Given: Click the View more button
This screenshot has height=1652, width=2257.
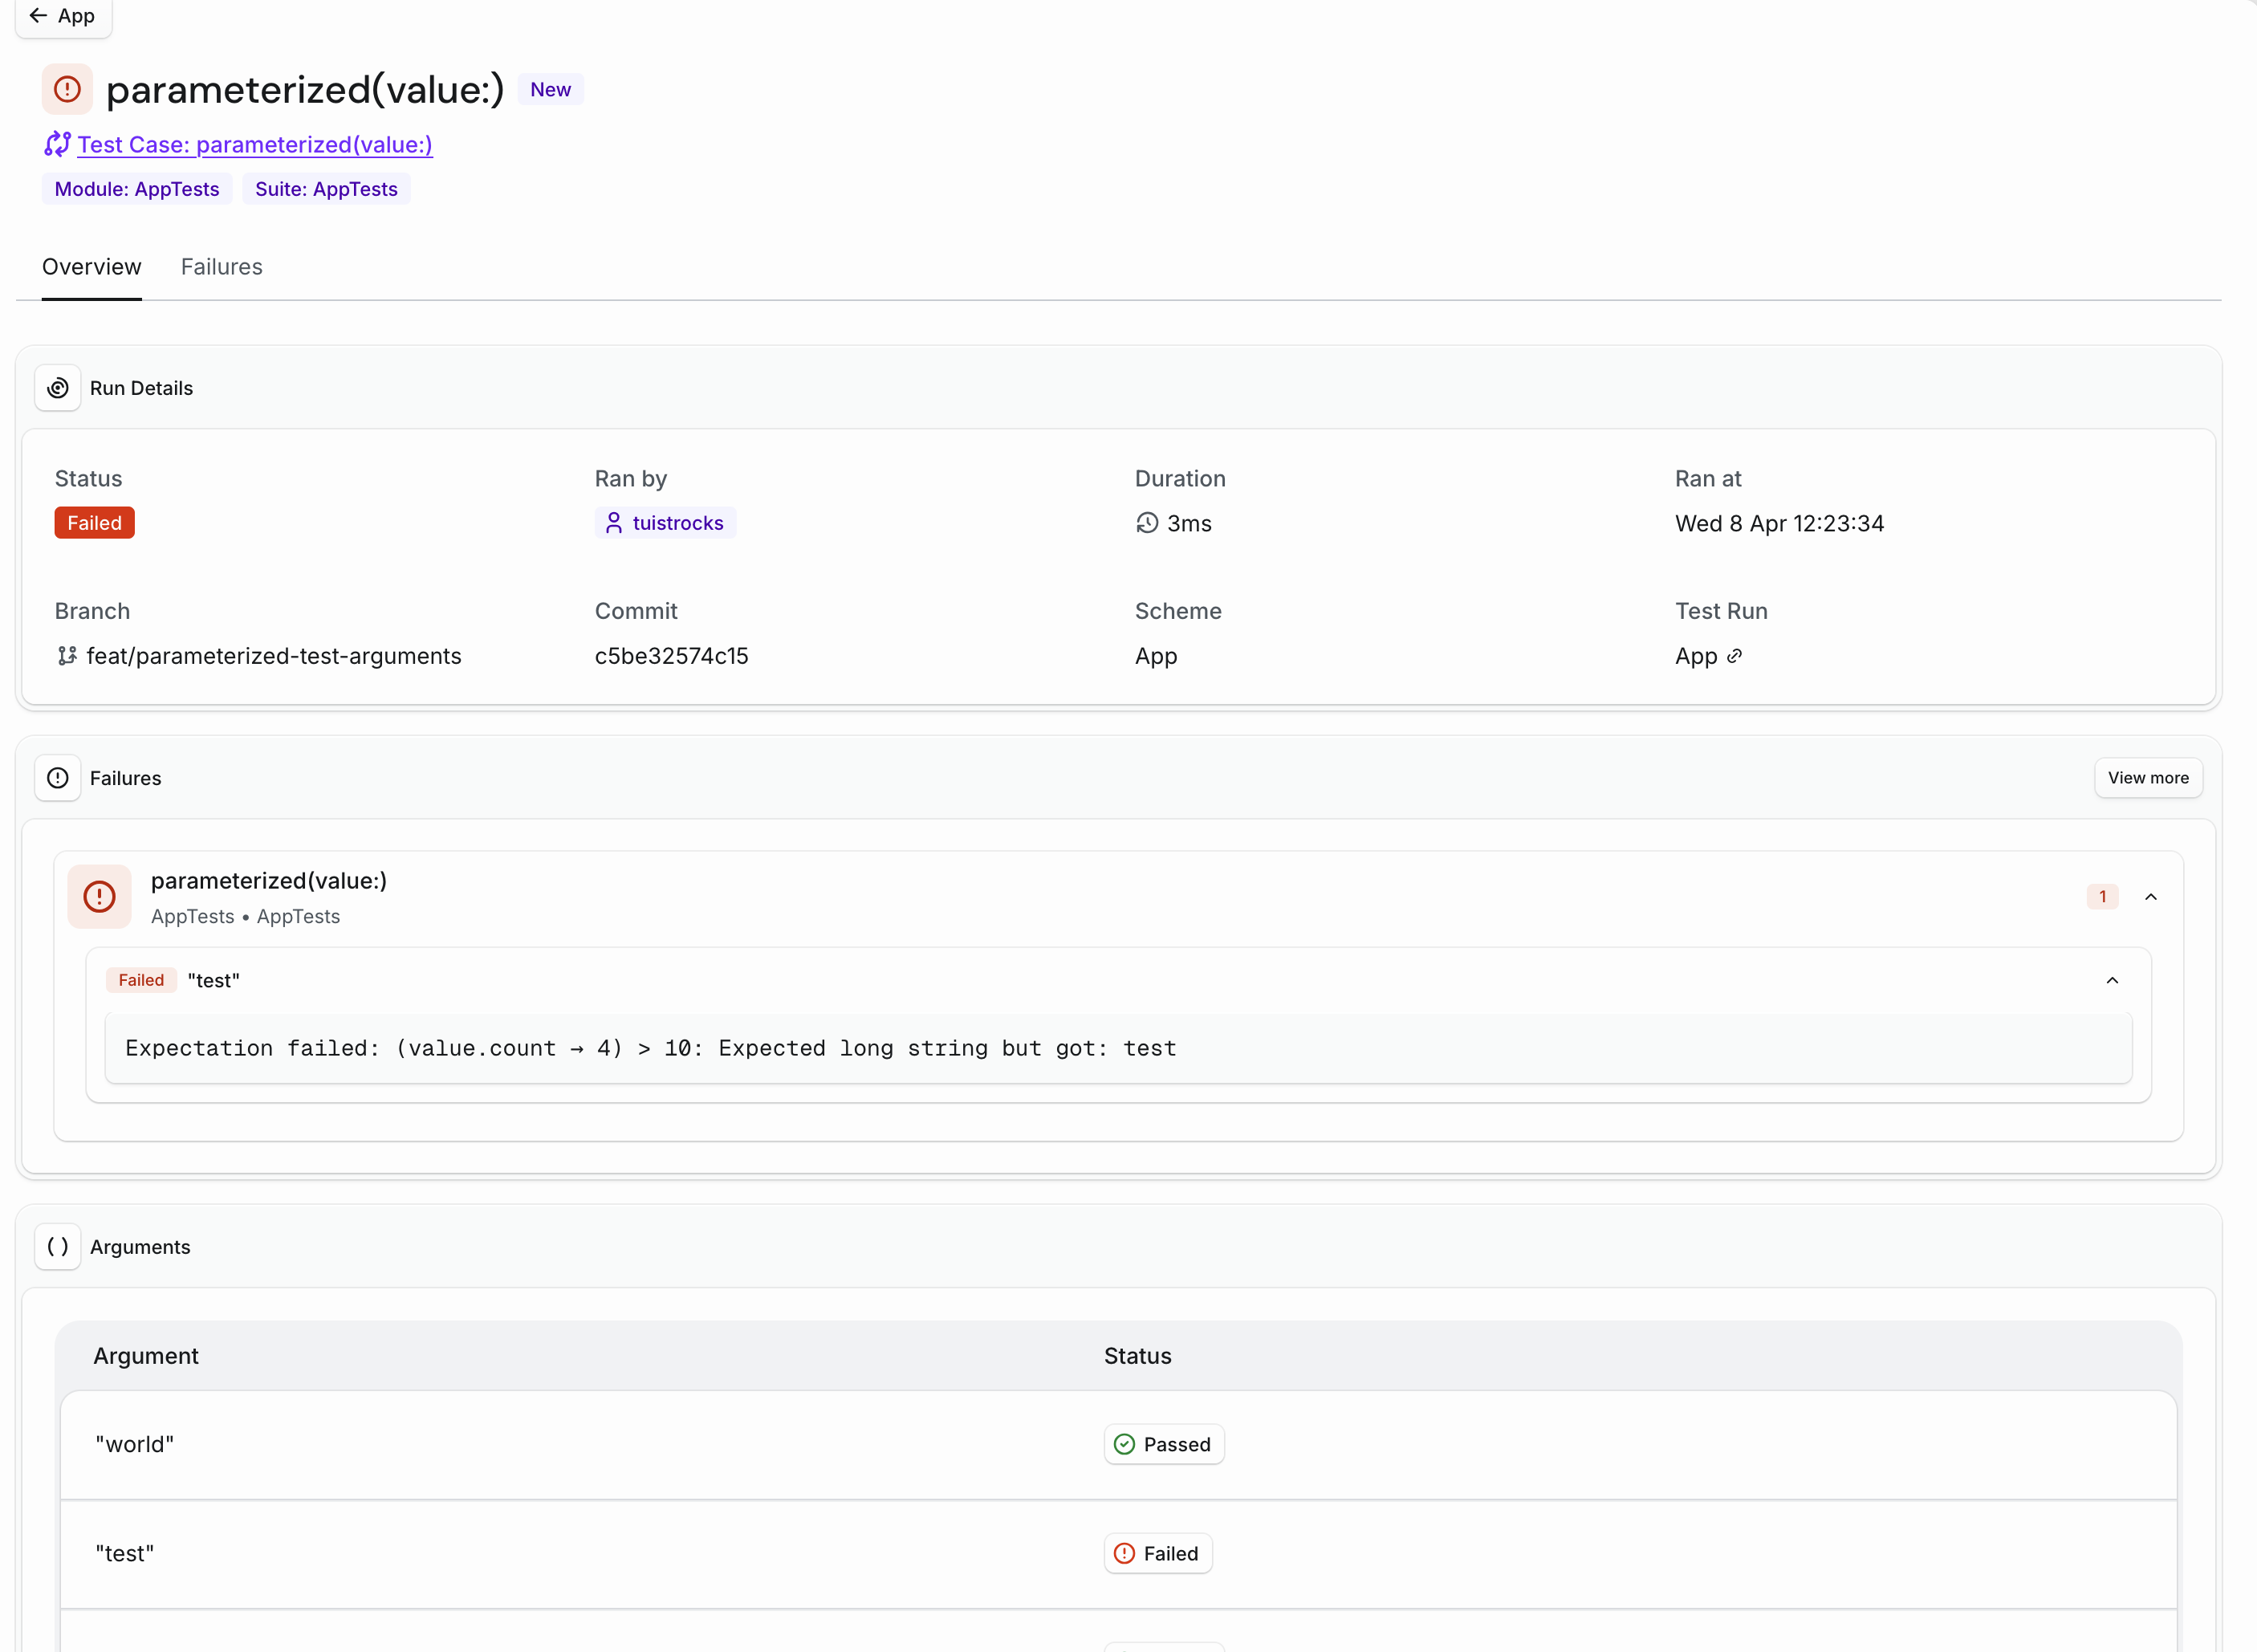Looking at the screenshot, I should 2148,777.
